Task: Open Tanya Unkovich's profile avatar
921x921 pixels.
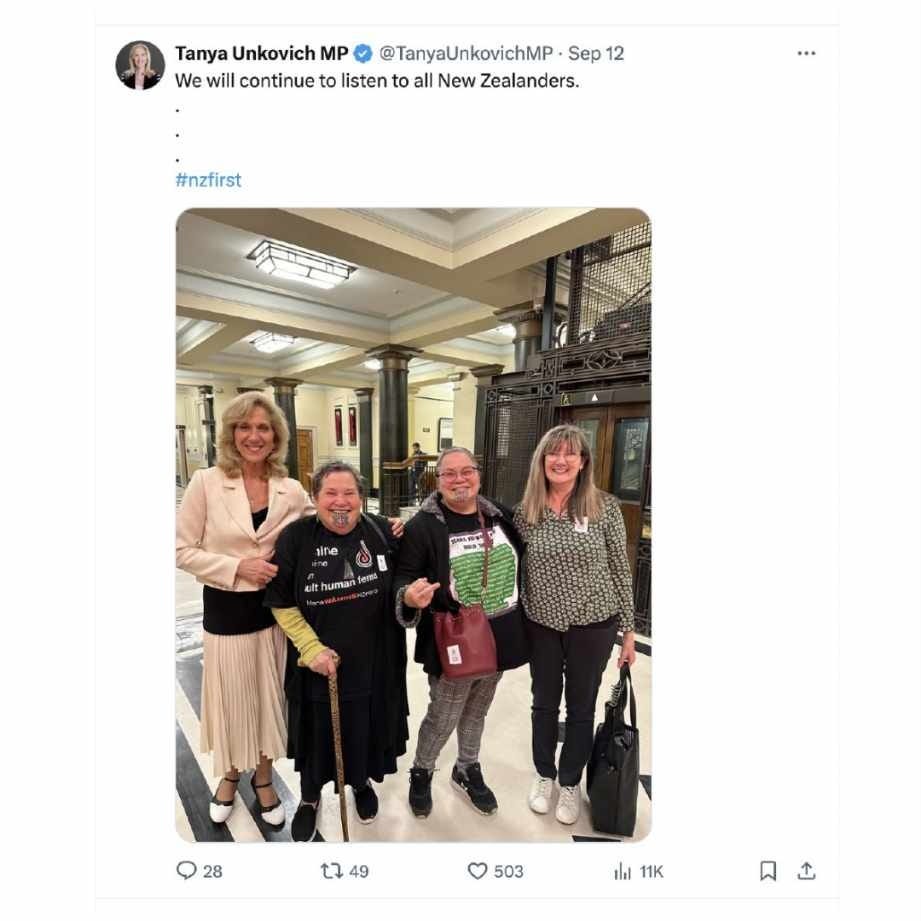Action: tap(140, 65)
